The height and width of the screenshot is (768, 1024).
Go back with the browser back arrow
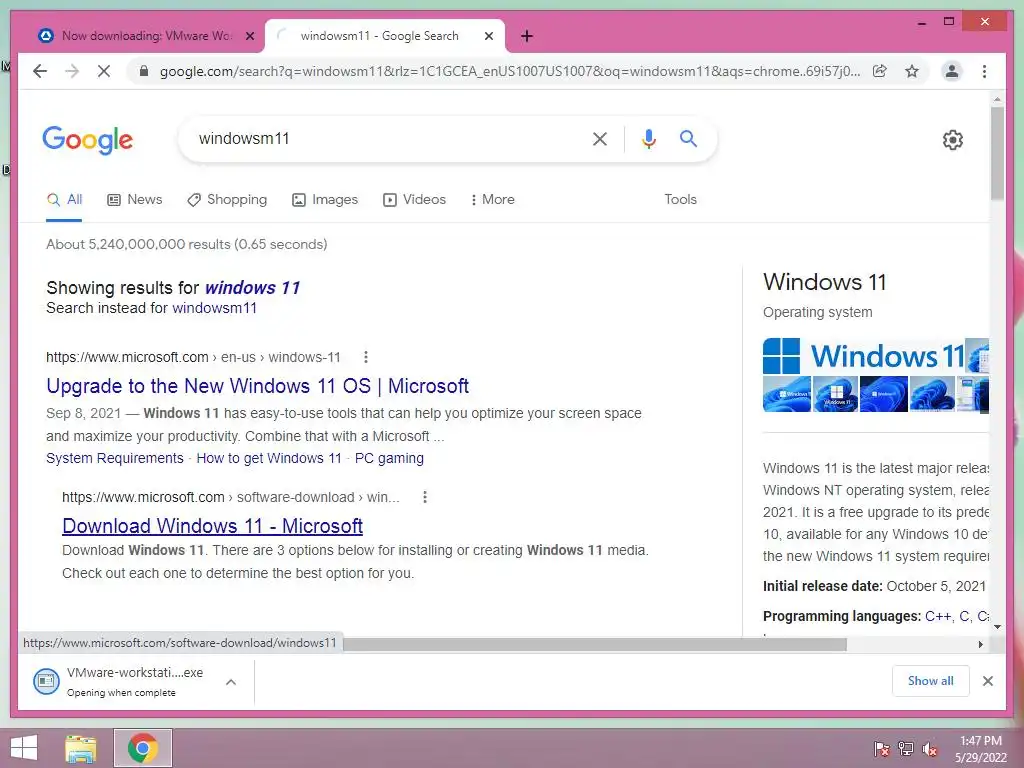40,71
